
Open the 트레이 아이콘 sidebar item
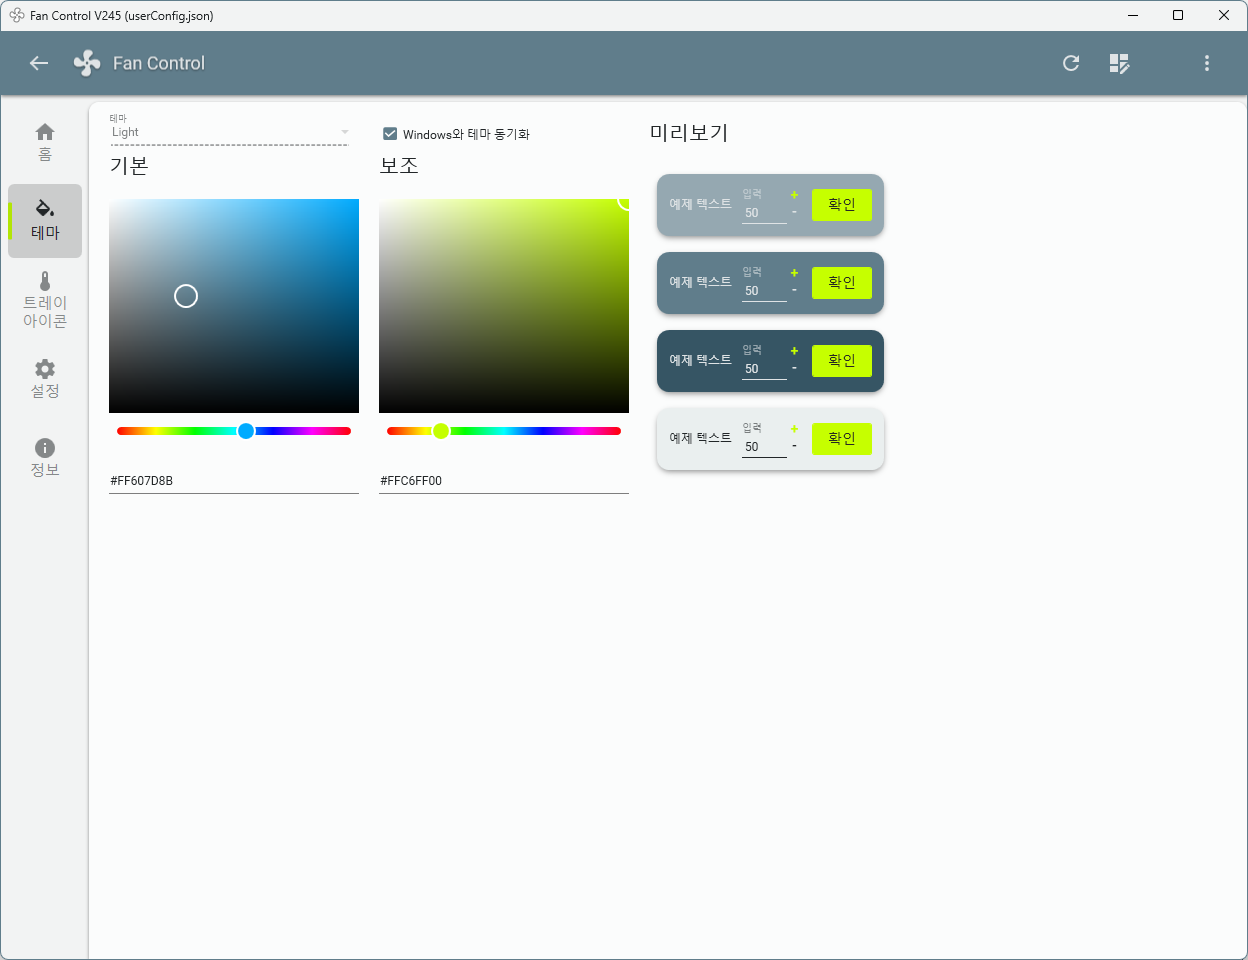pos(45,300)
